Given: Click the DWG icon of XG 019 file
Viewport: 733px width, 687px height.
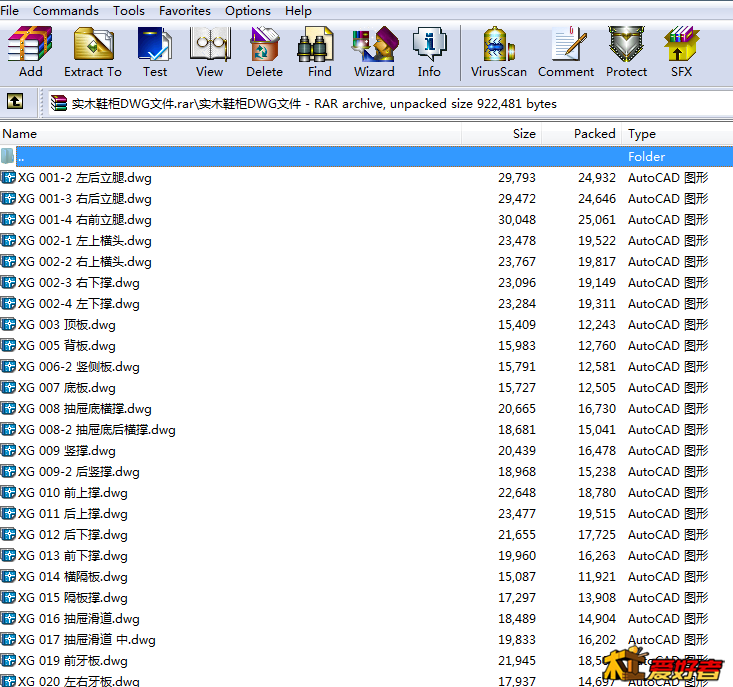Looking at the screenshot, I should tap(8, 660).
